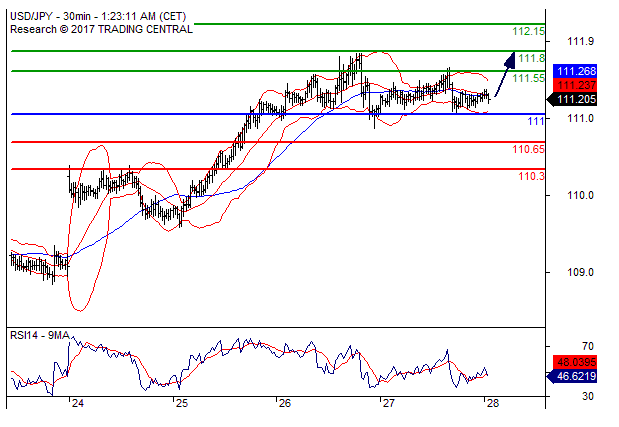Select the 110.65 support level label
Viewport: 619px width, 427px height.
[x=528, y=149]
